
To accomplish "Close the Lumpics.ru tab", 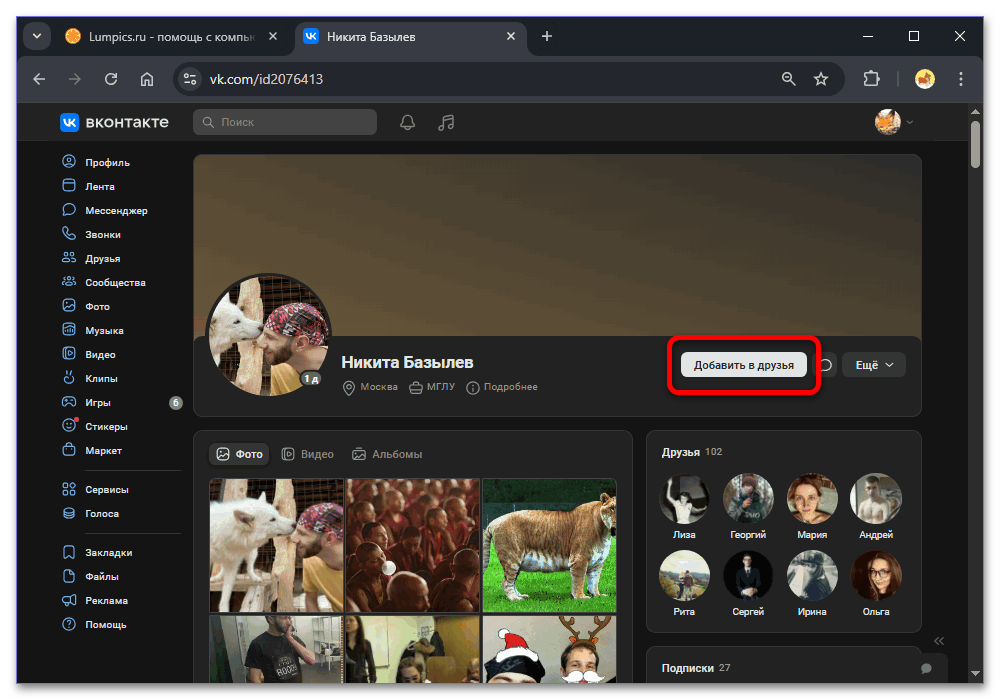I will point(273,36).
